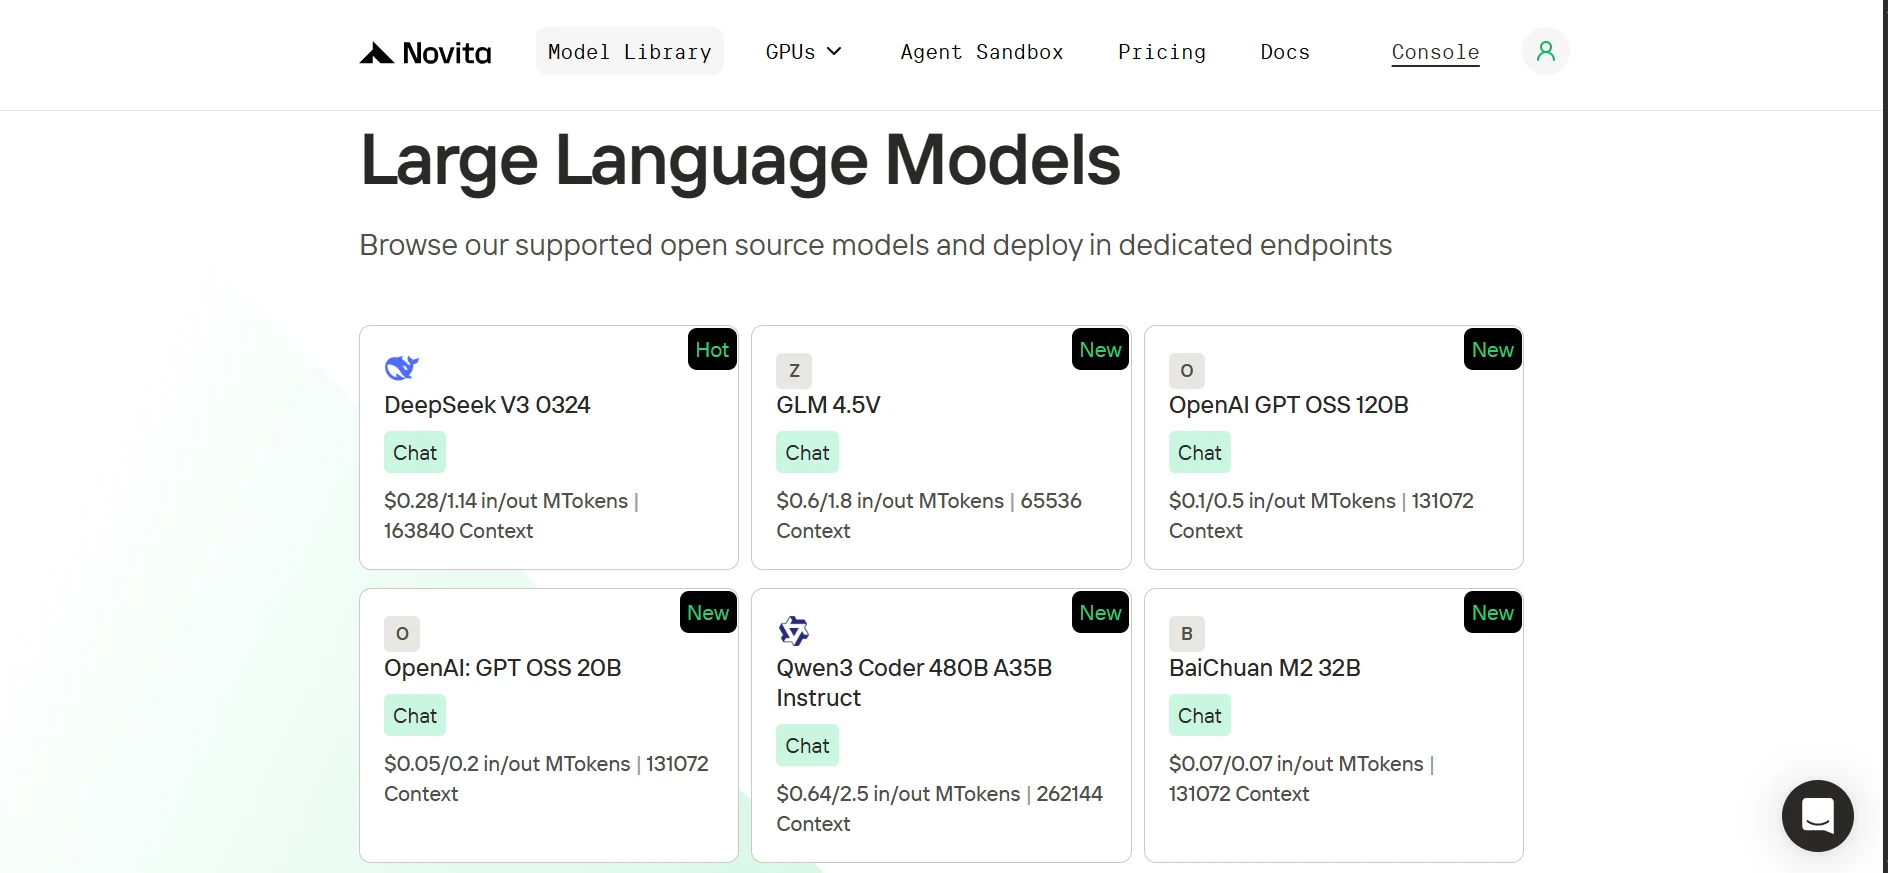Click the Qwen3 Coder logo icon
Image resolution: width=1888 pixels, height=873 pixels.
point(794,631)
